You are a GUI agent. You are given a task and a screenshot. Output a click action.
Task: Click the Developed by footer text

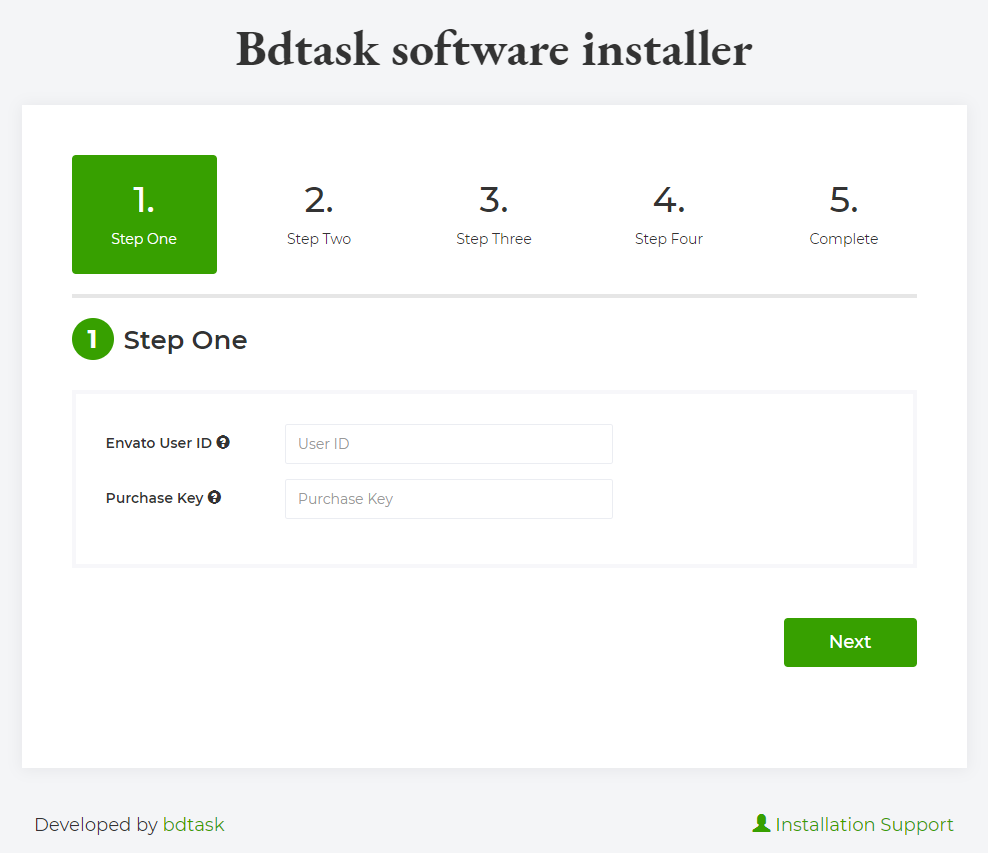click(x=96, y=825)
